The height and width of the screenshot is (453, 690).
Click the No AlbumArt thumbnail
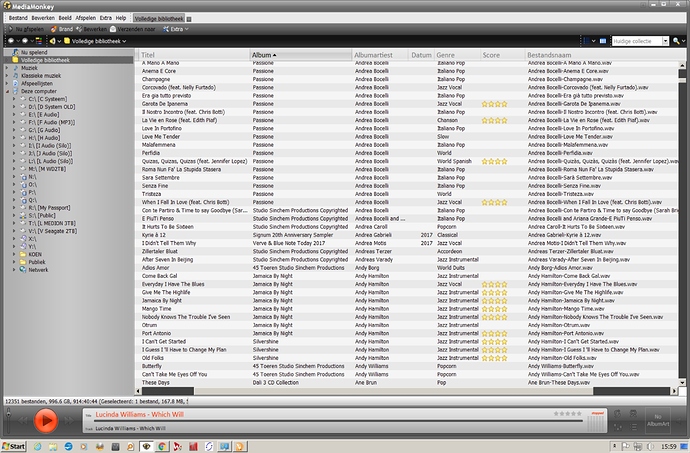(x=658, y=420)
